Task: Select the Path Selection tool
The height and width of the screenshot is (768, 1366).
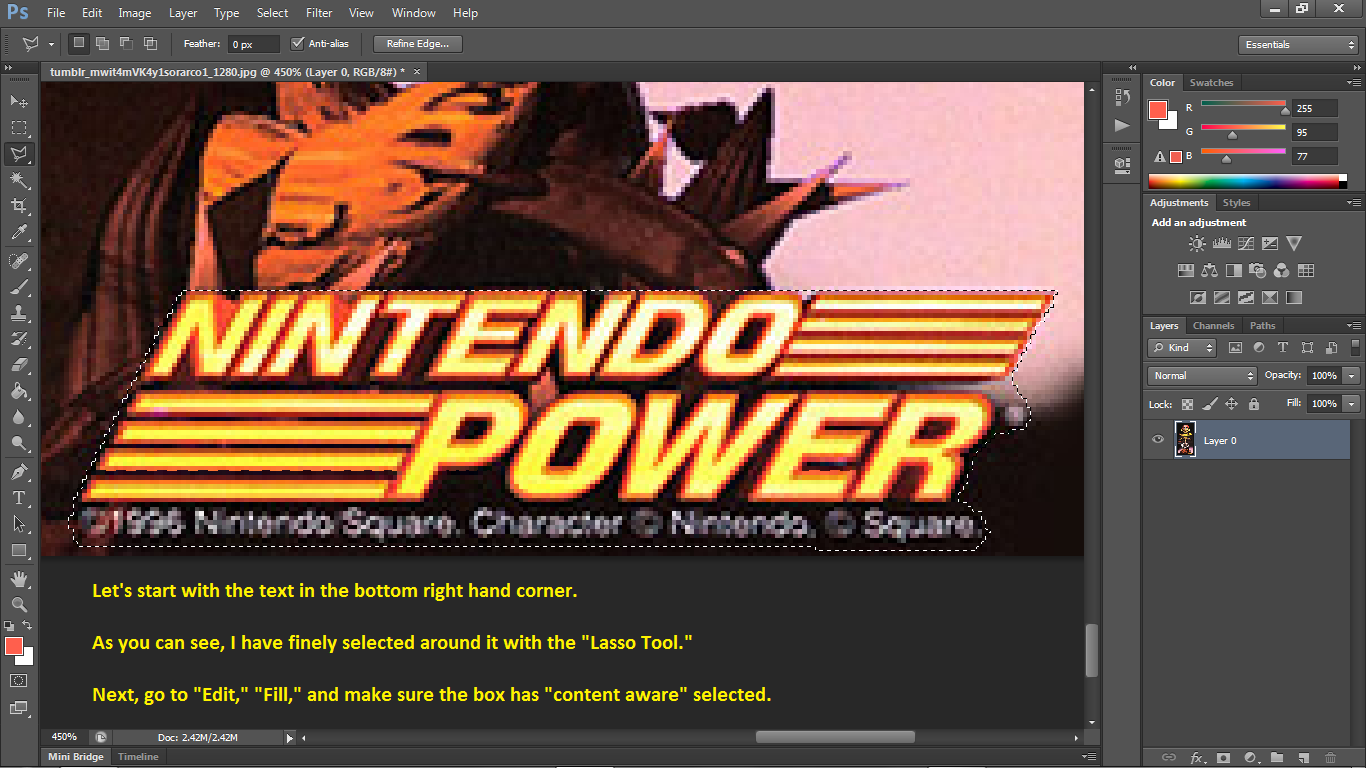Action: click(19, 524)
